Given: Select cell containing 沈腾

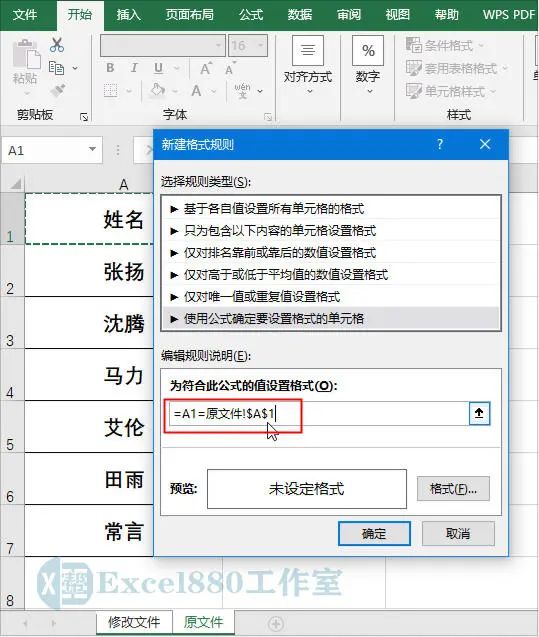Looking at the screenshot, I should [89, 323].
